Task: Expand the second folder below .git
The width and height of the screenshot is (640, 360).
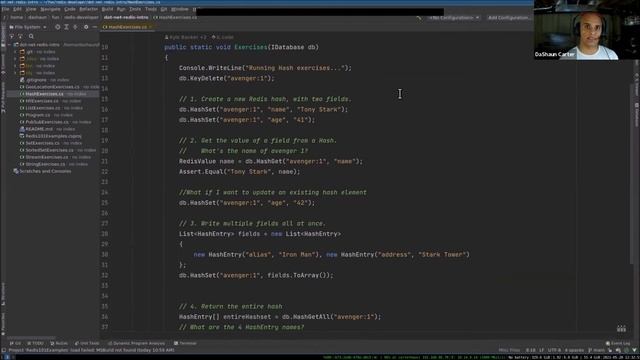Action: click(x=16, y=59)
